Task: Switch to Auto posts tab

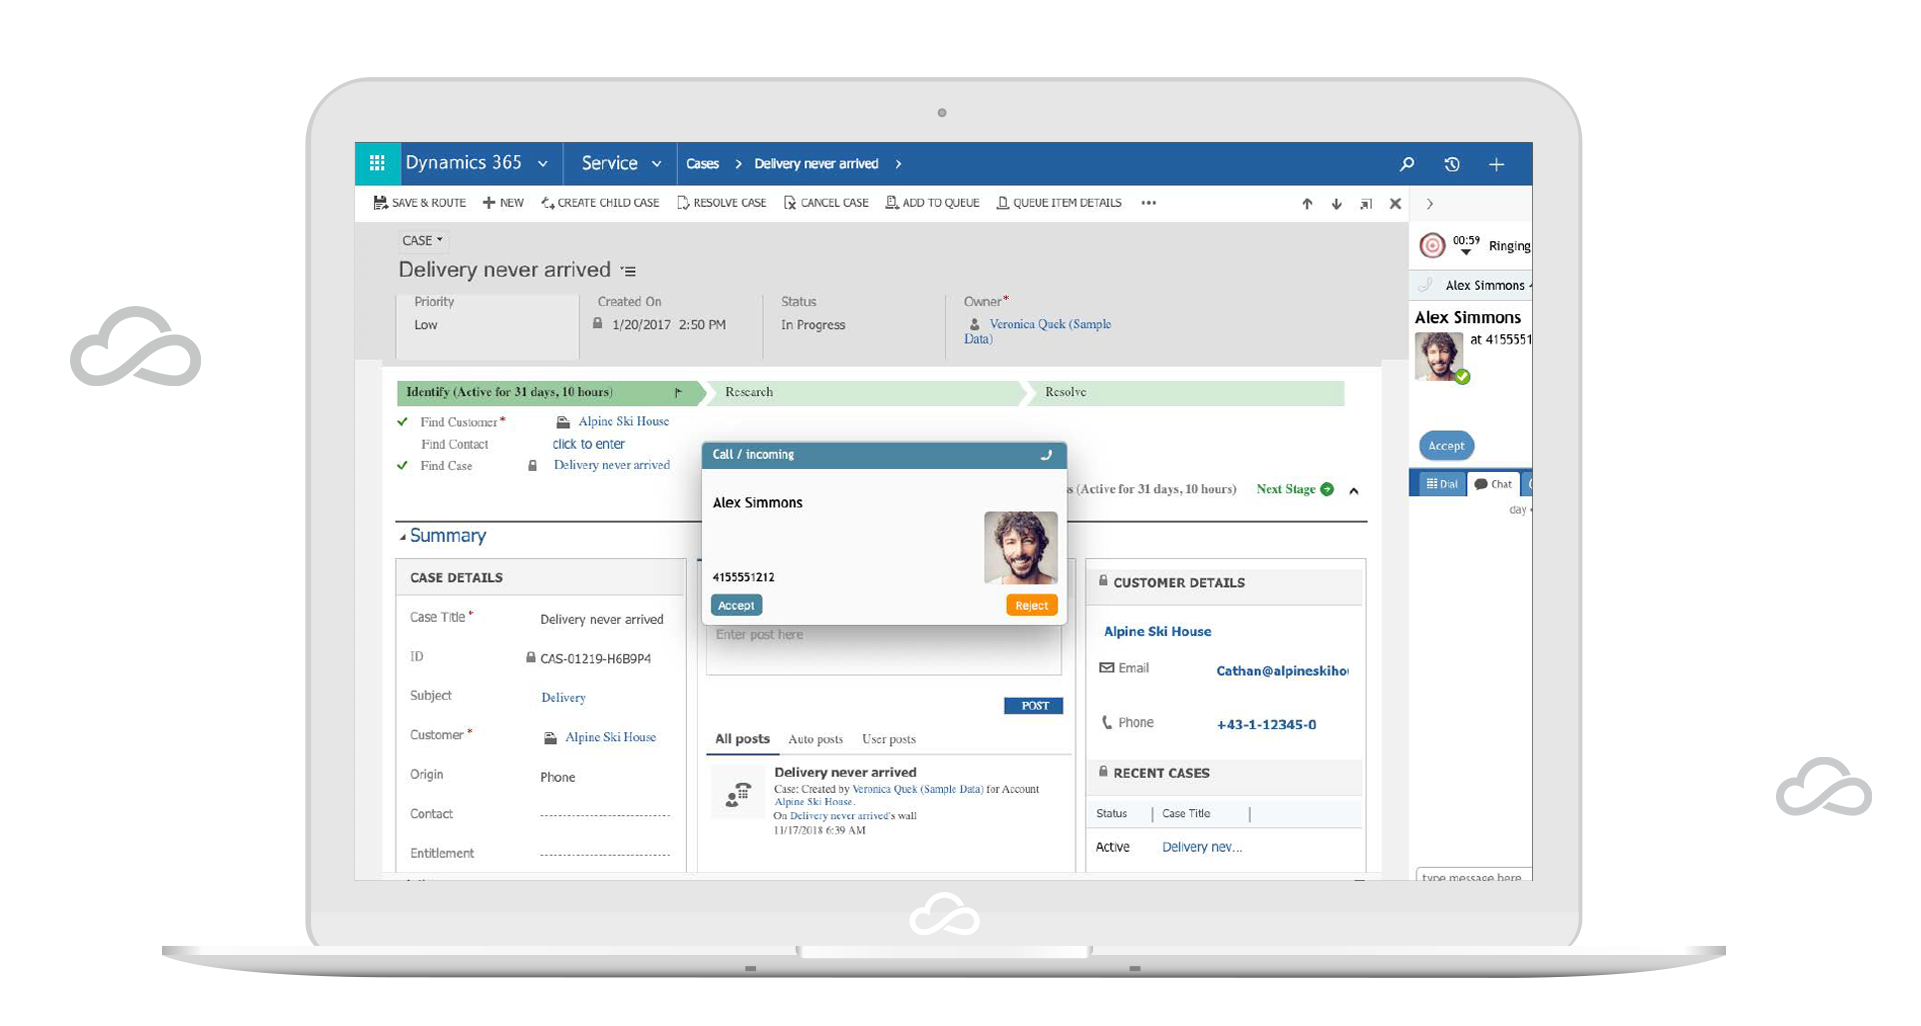Action: [x=815, y=740]
